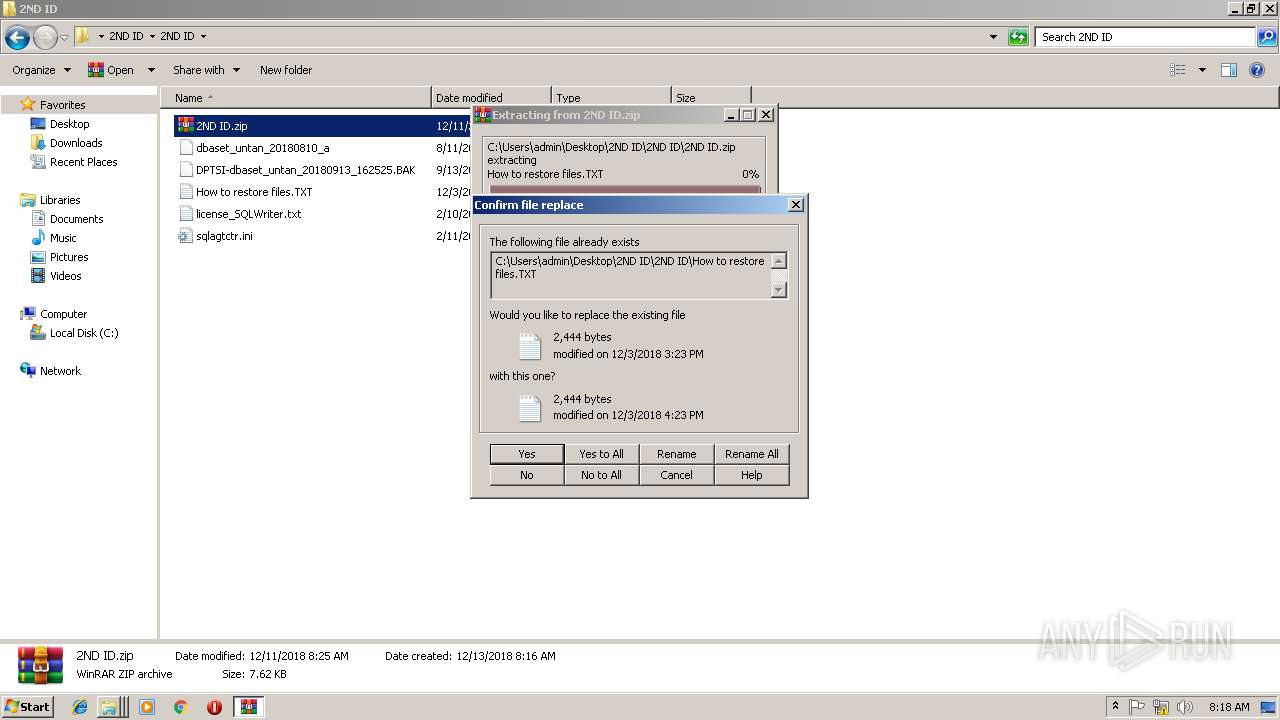Select the 2ND ID.zip file

tap(222, 126)
